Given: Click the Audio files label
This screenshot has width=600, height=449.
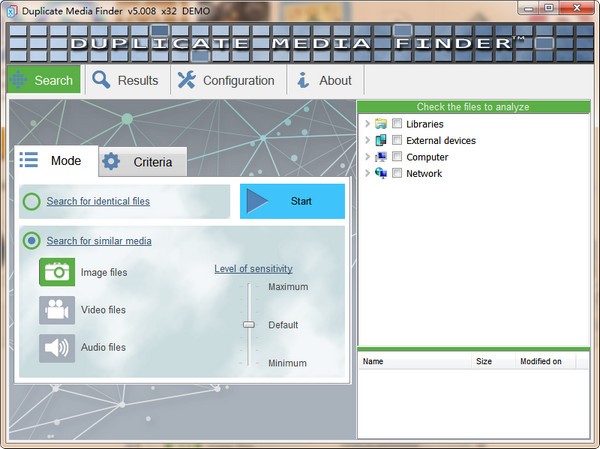Looking at the screenshot, I should pyautogui.click(x=103, y=347).
